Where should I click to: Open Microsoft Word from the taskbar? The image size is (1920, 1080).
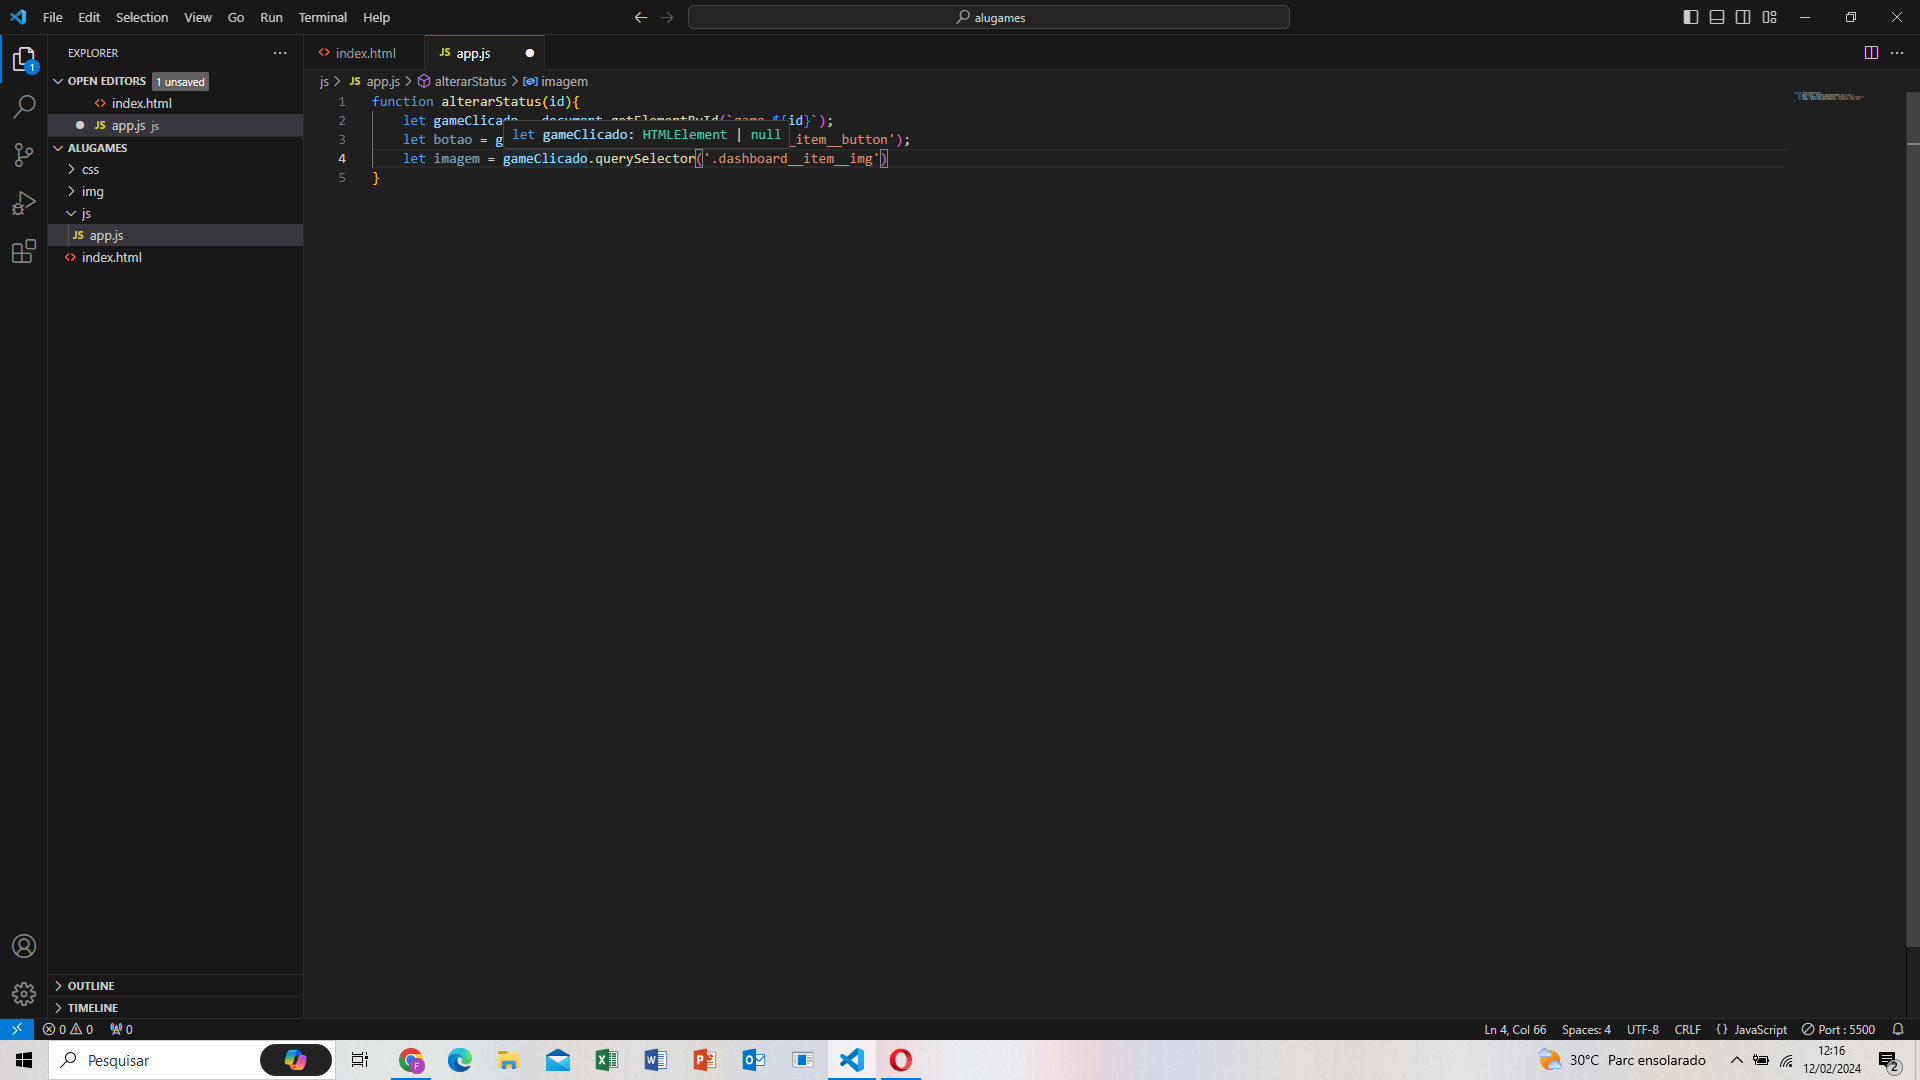coord(655,1060)
